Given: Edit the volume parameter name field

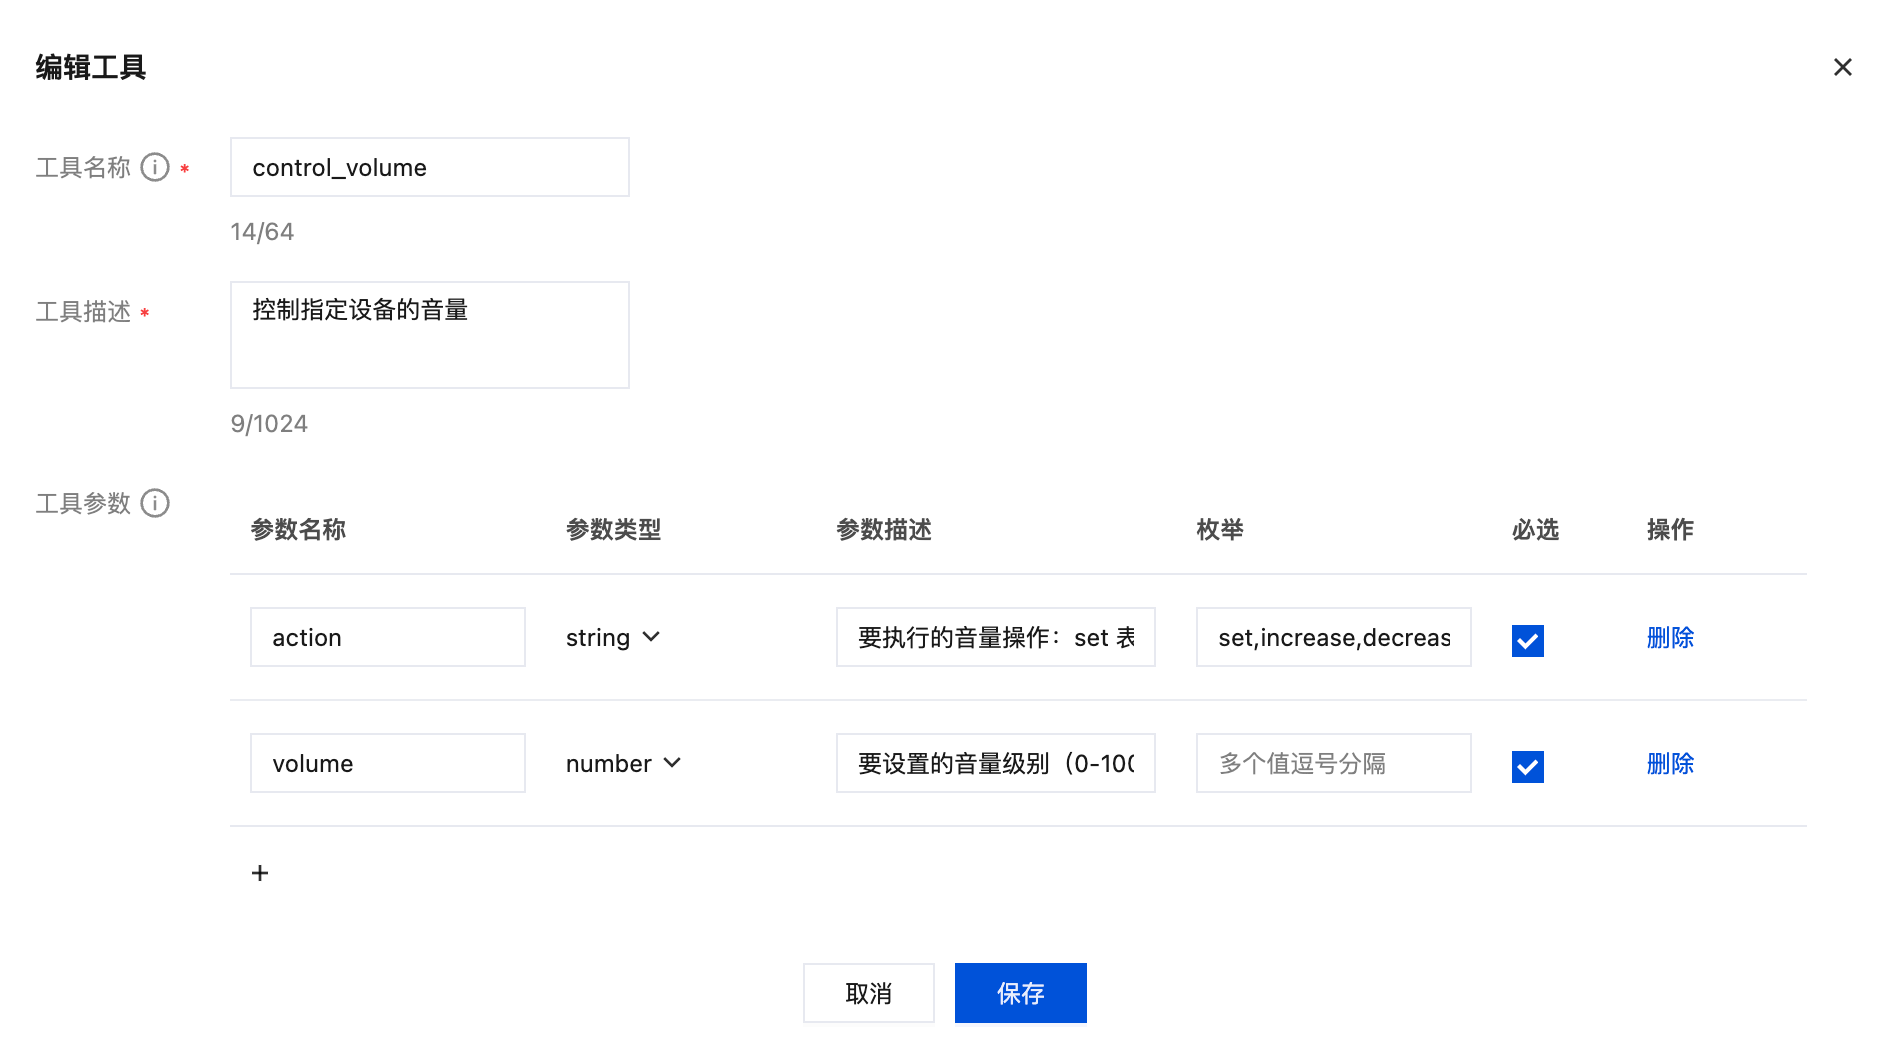Looking at the screenshot, I should [387, 764].
